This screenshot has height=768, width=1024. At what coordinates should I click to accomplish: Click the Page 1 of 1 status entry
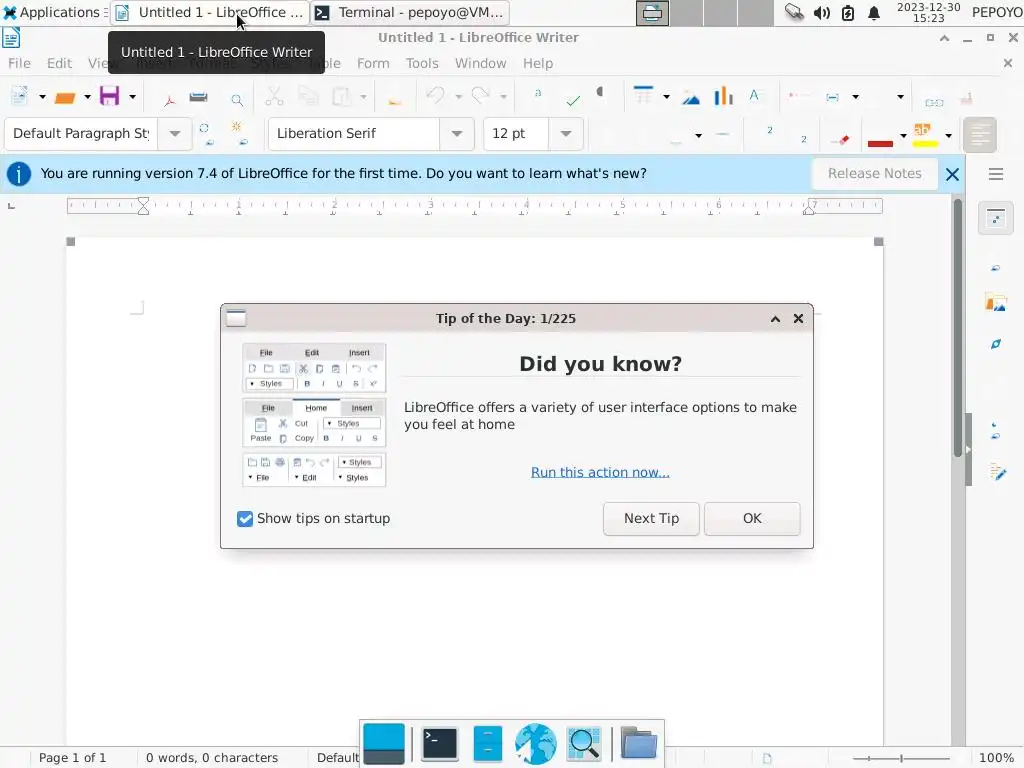pyautogui.click(x=72, y=758)
